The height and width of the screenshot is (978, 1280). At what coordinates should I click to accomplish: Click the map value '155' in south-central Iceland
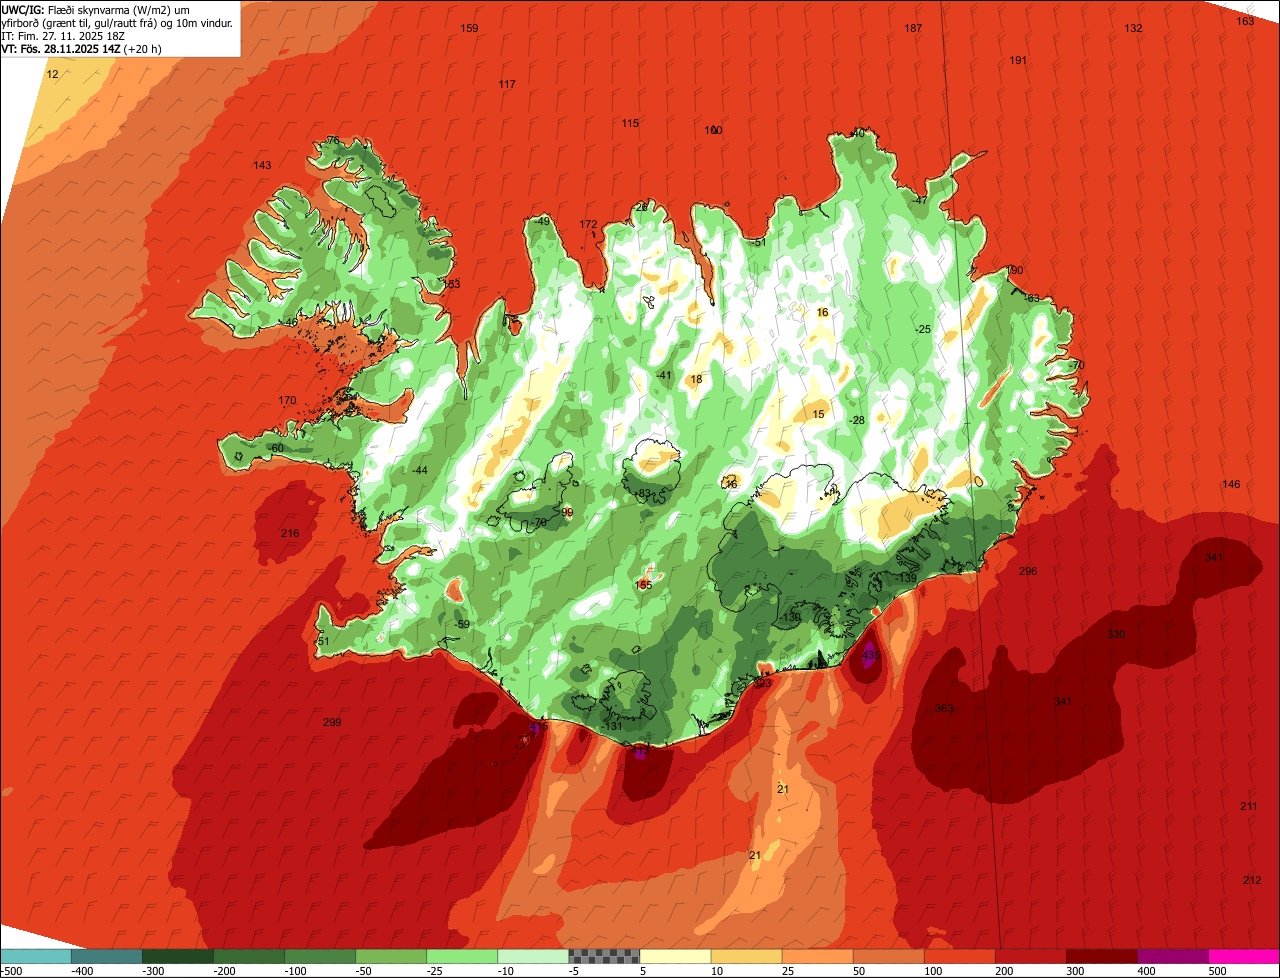pos(643,585)
